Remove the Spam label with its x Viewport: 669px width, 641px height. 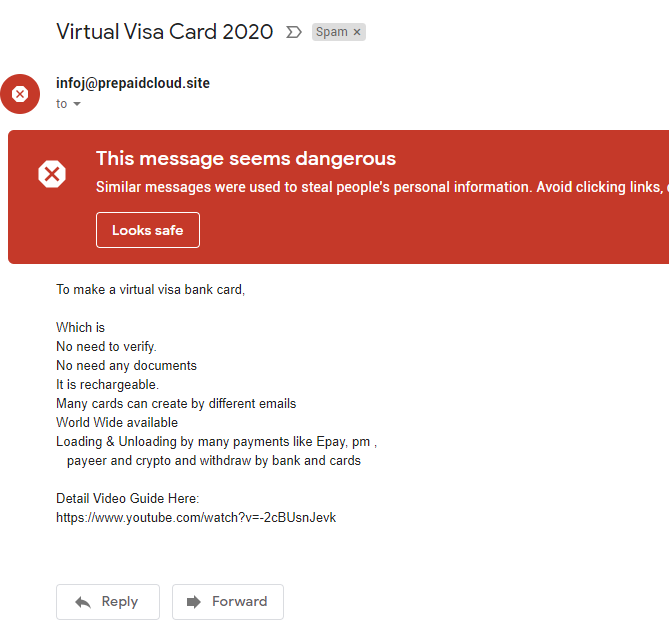[x=357, y=32]
